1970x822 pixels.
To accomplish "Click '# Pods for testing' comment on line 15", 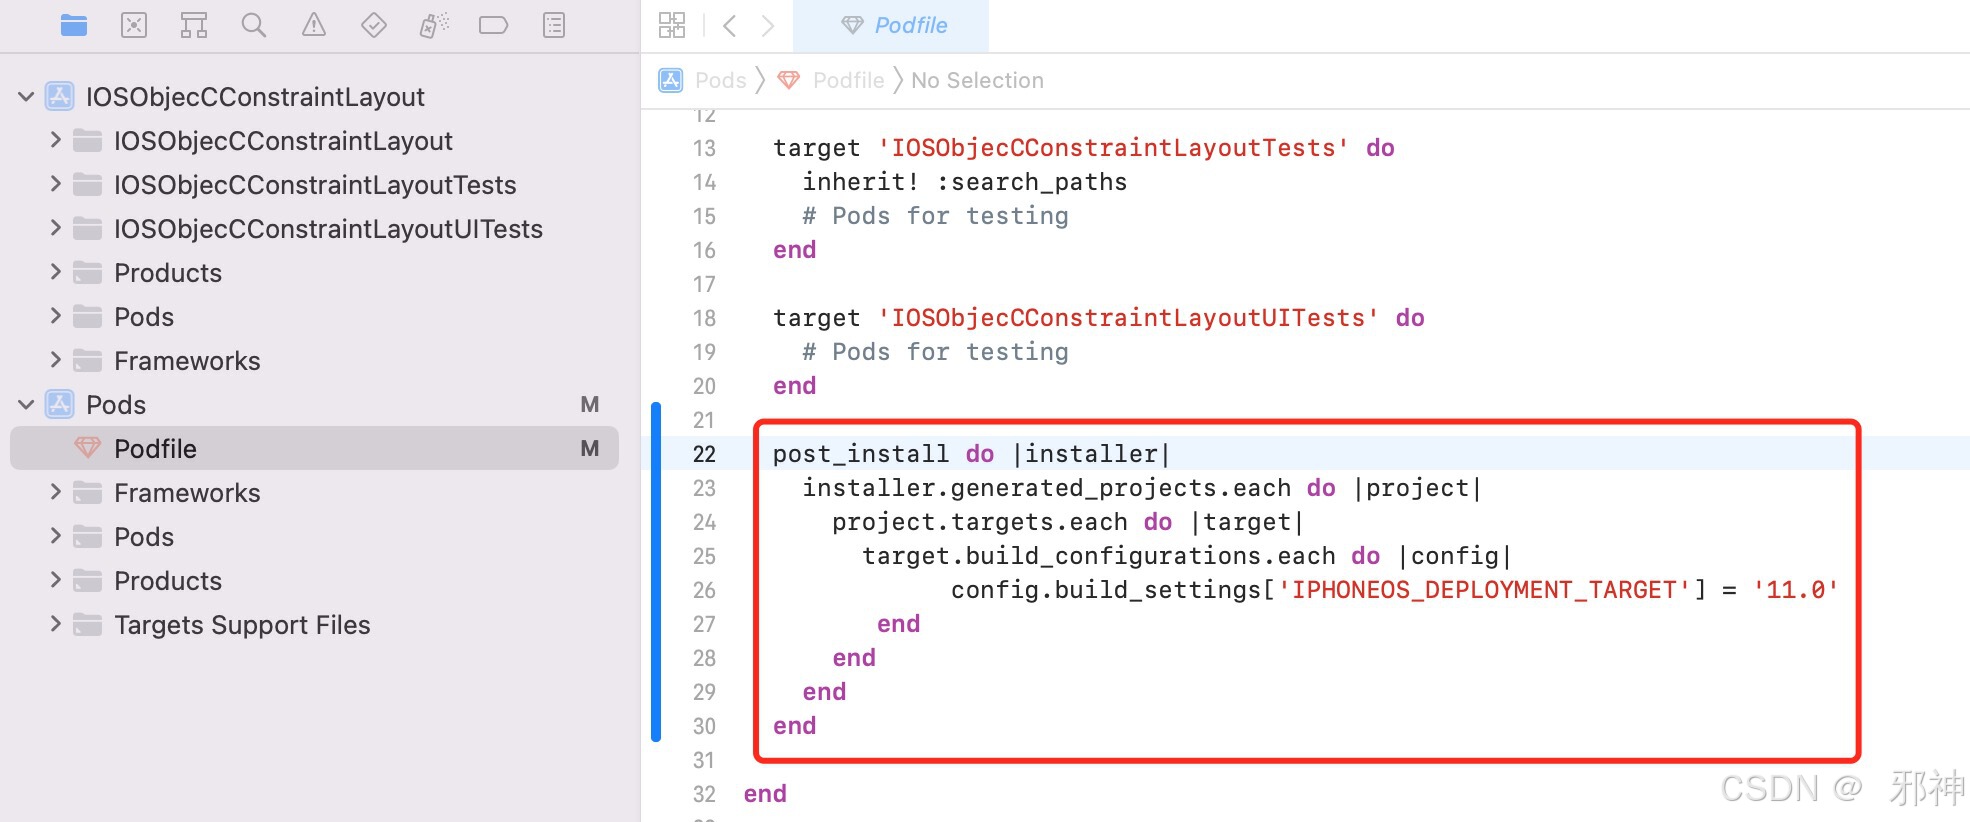I will [x=935, y=216].
